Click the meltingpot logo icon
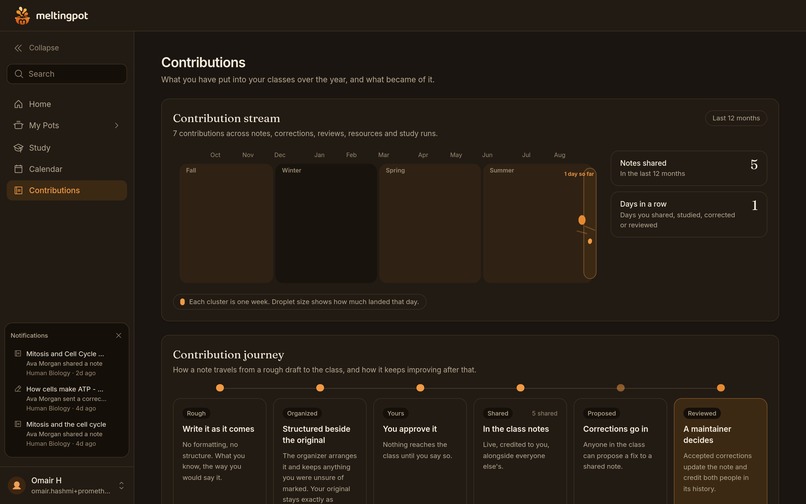The height and width of the screenshot is (504, 806). [x=22, y=15]
